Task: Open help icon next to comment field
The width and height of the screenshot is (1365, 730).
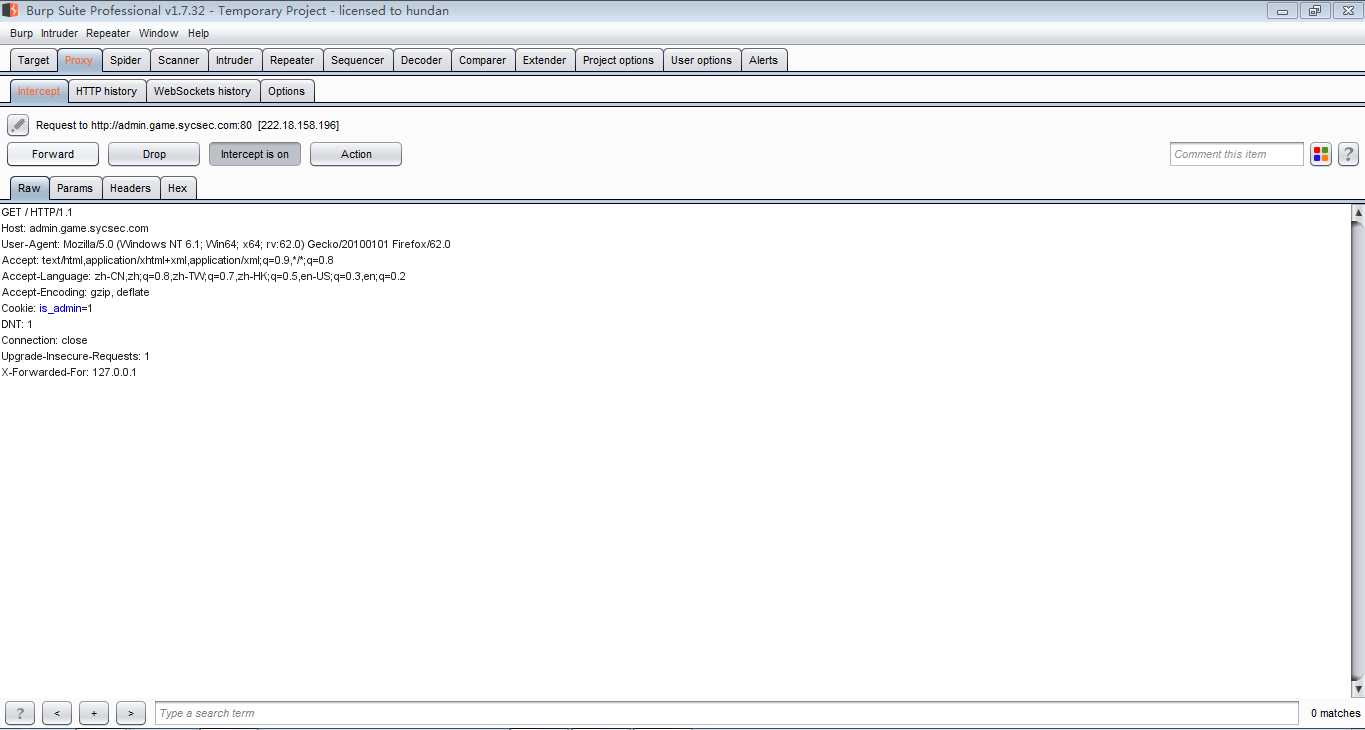Action: tap(1348, 154)
